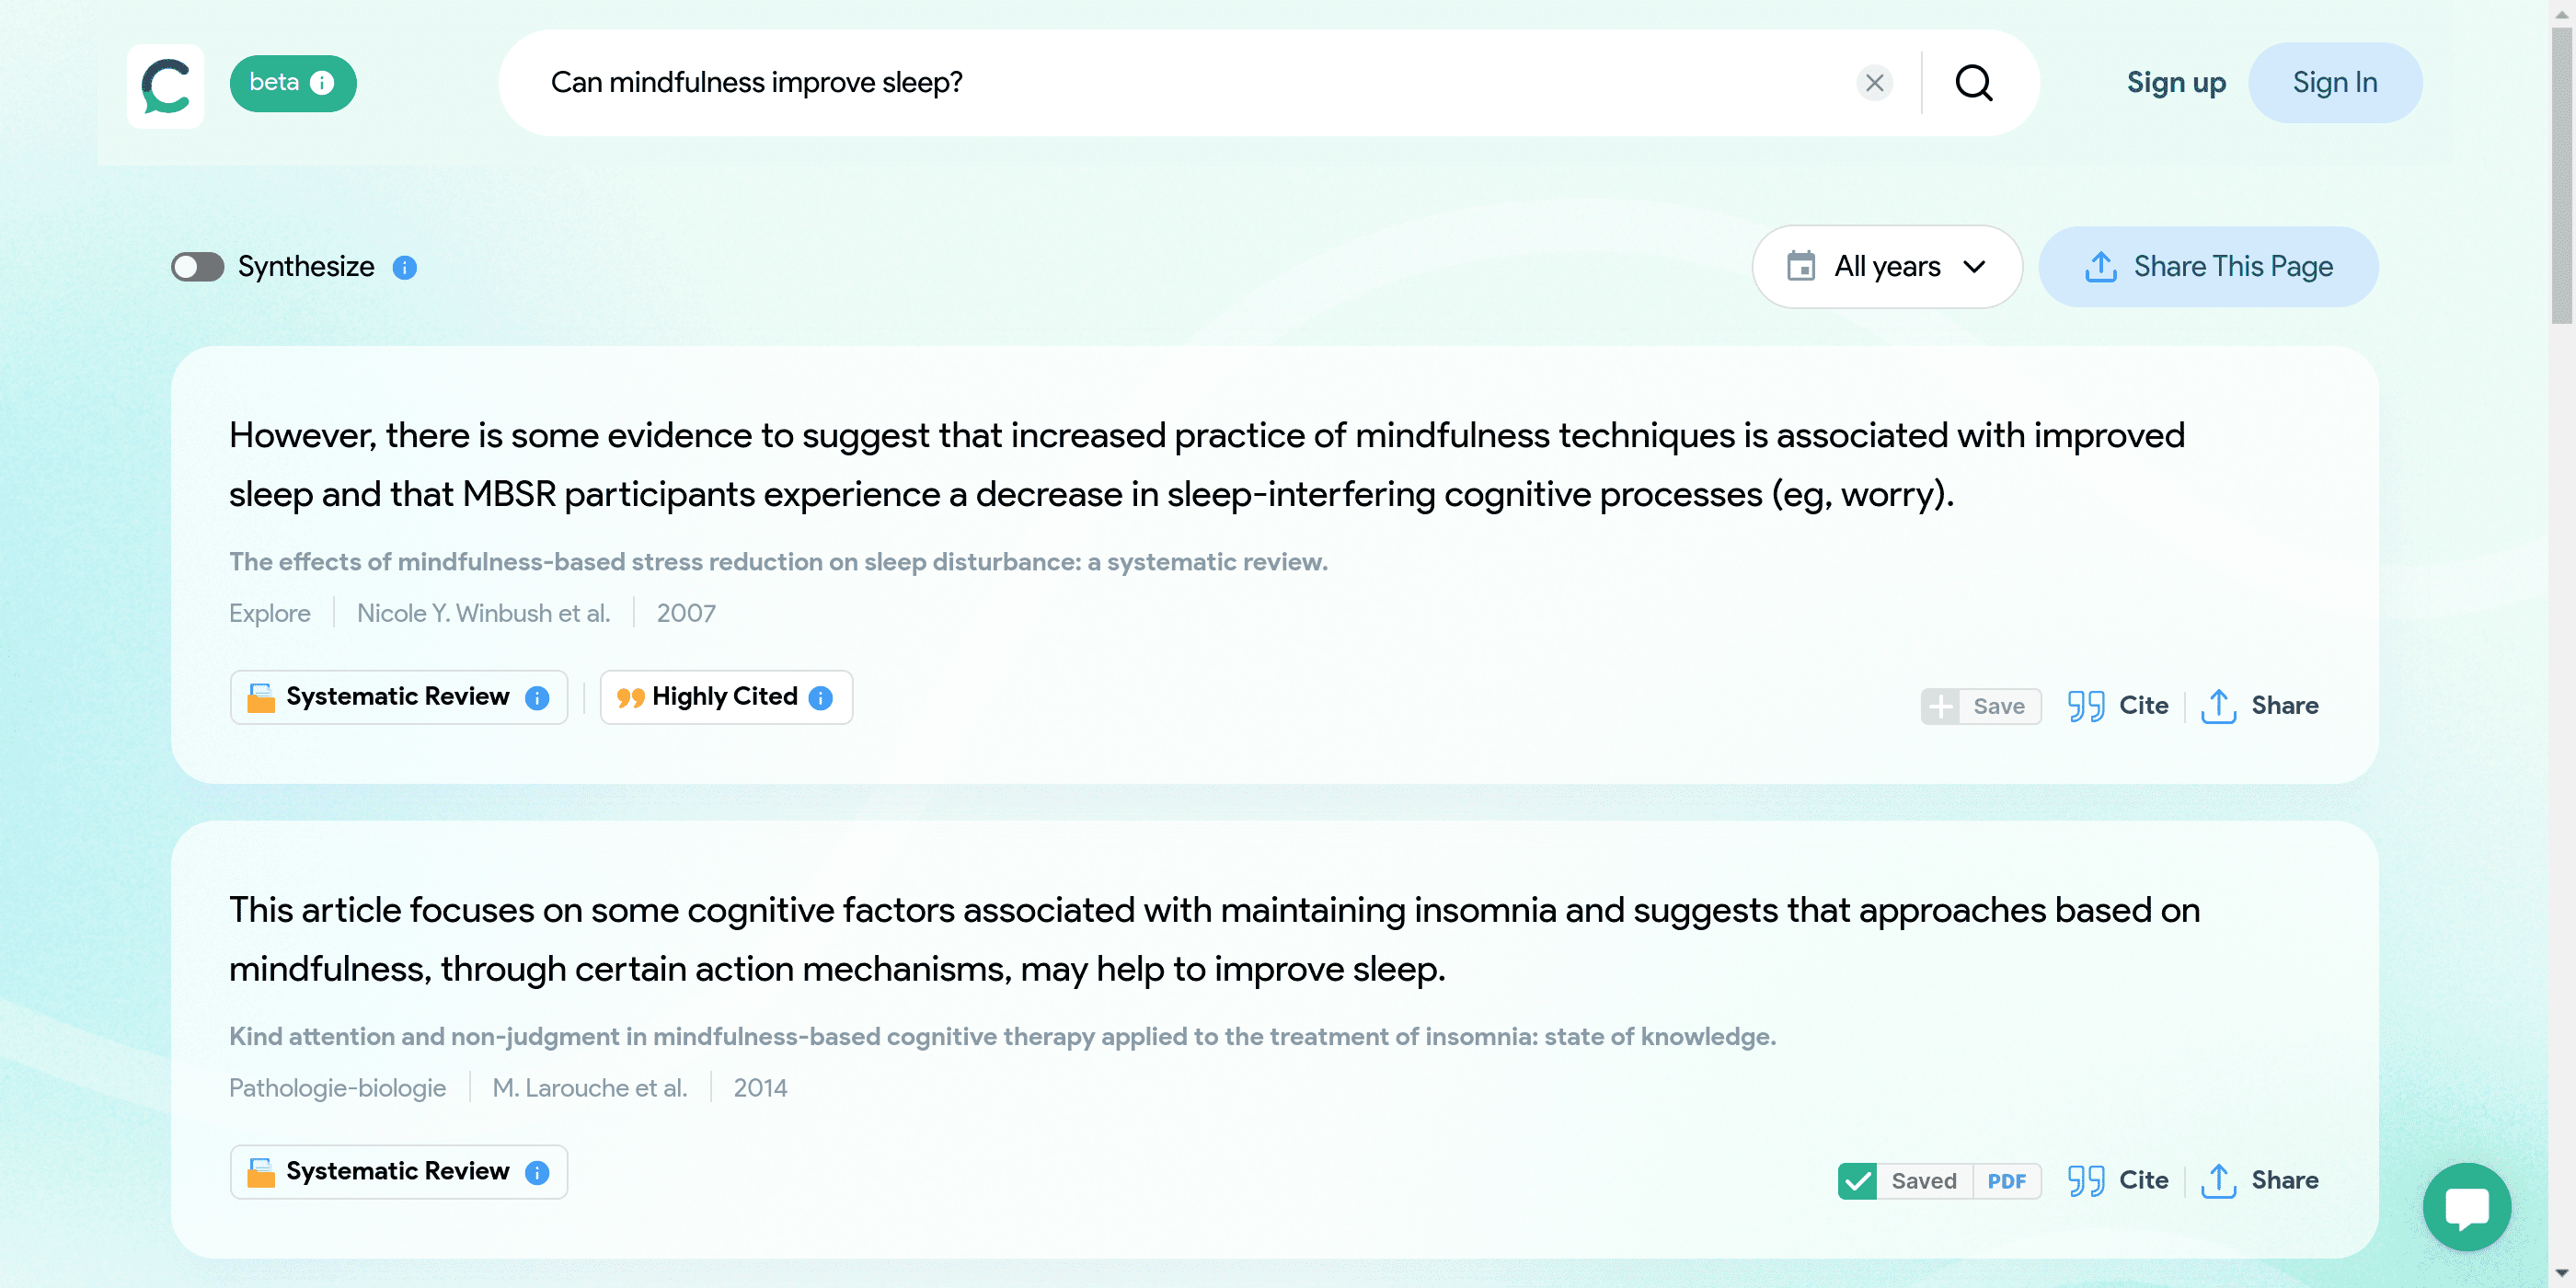
Task: Share the Winbush 2007 result
Action: [2259, 706]
